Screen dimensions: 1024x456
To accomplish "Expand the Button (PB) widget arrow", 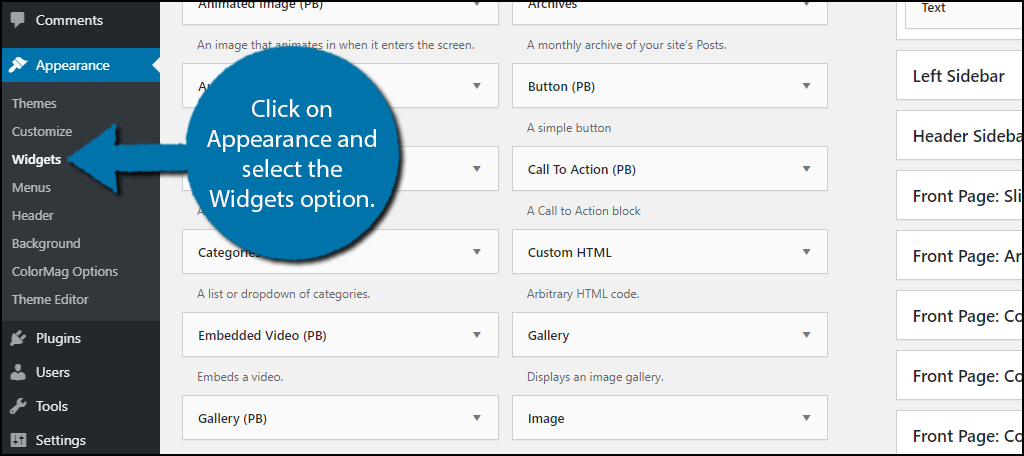I will (x=807, y=86).
